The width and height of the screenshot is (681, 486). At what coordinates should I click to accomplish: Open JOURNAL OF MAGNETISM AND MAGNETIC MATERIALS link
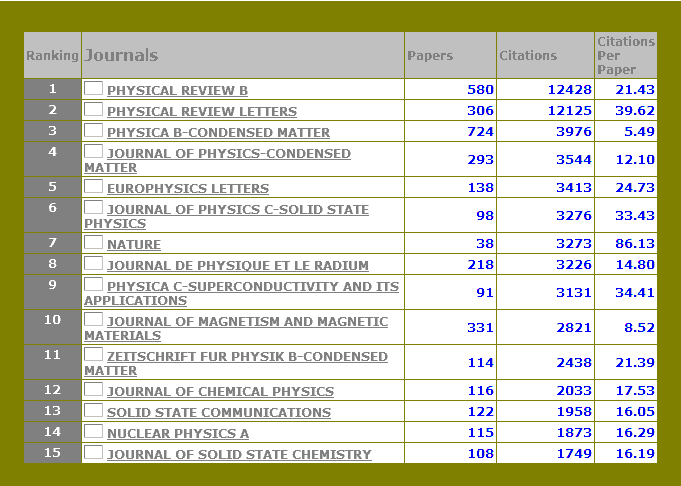[x=236, y=328]
